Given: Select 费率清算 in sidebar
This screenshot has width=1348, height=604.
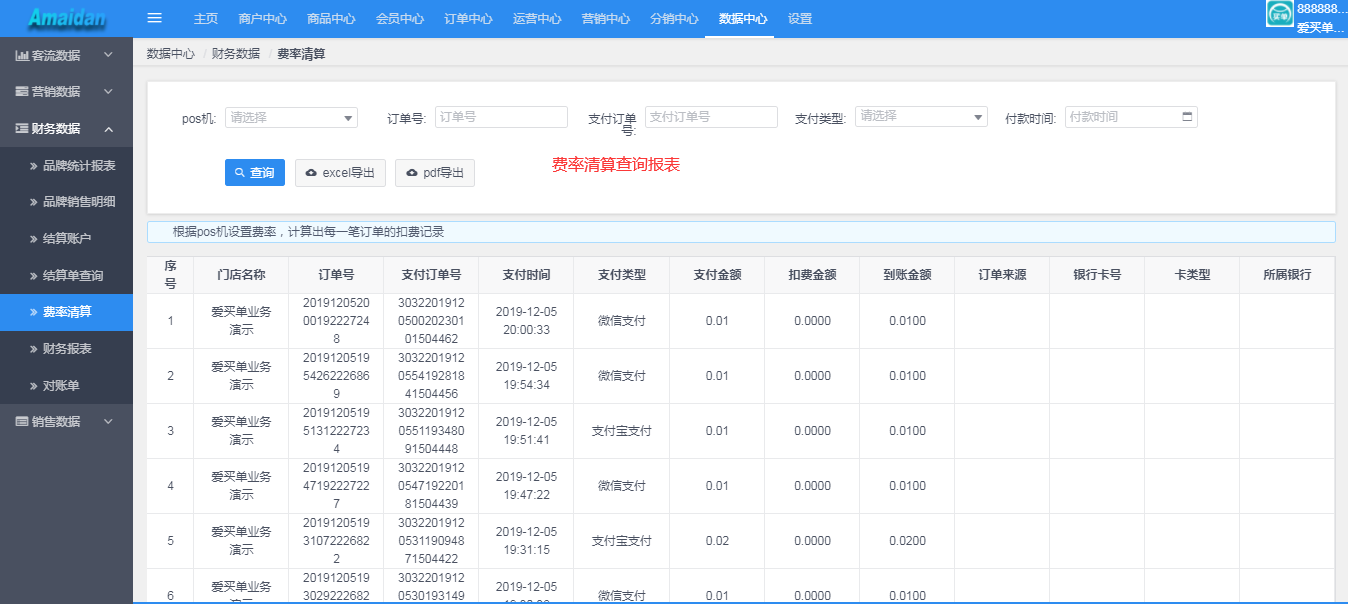Looking at the screenshot, I should click(x=66, y=312).
